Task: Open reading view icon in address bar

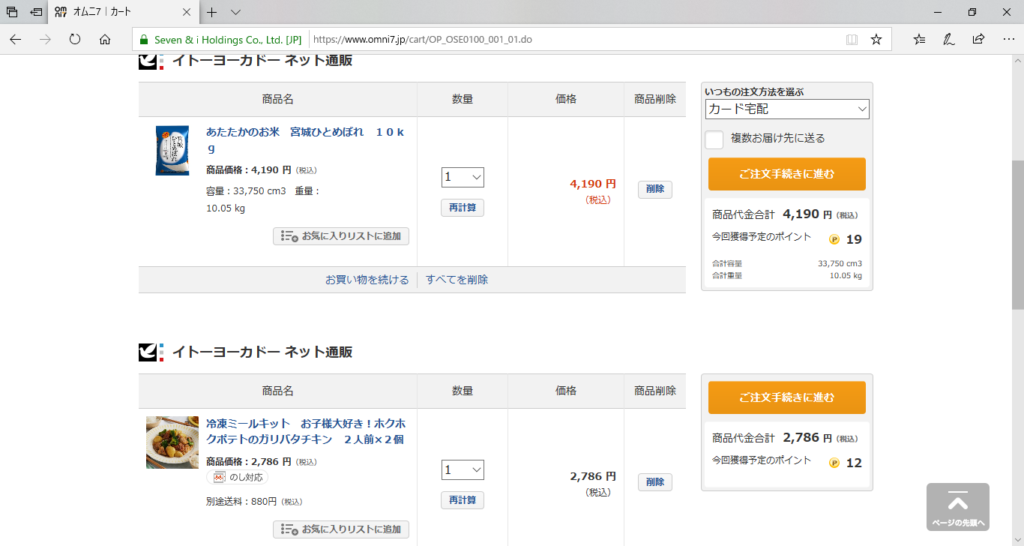Action: click(x=852, y=40)
